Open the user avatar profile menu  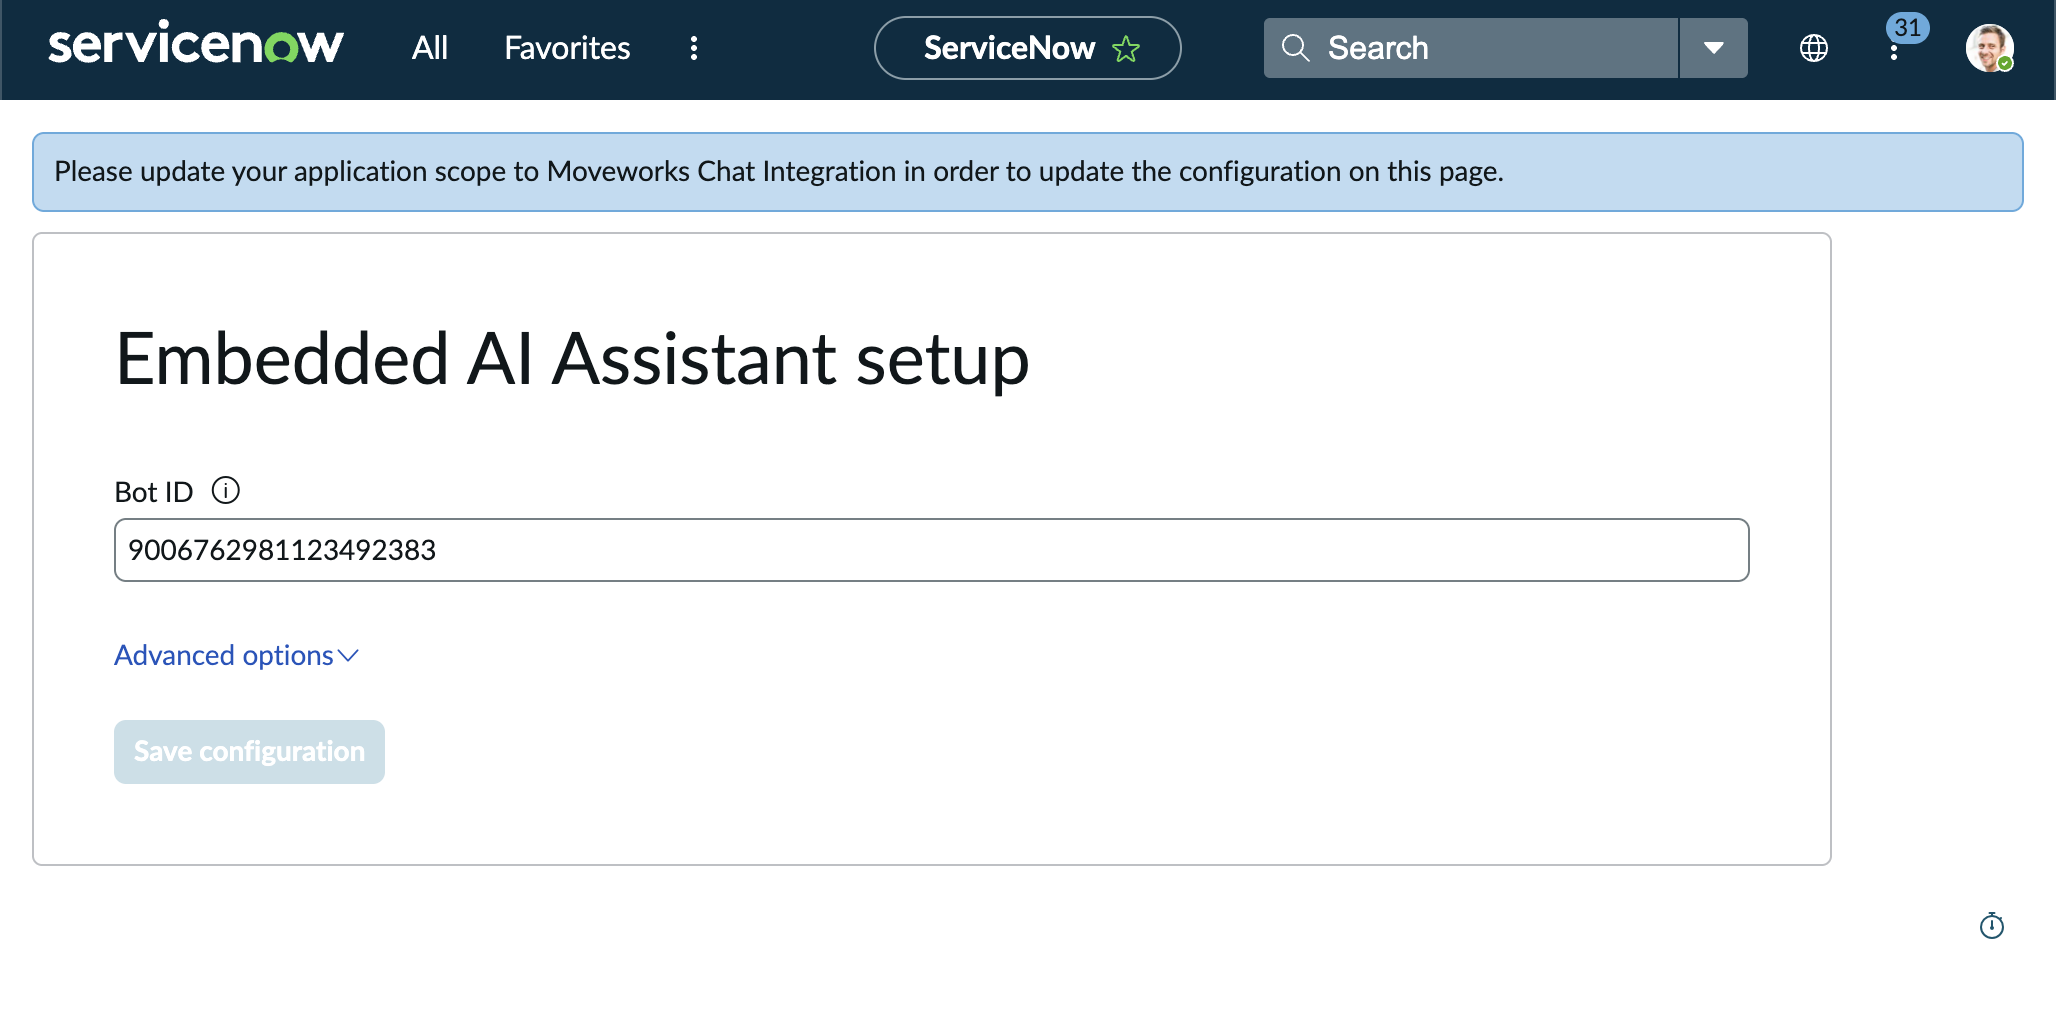coord(1990,48)
